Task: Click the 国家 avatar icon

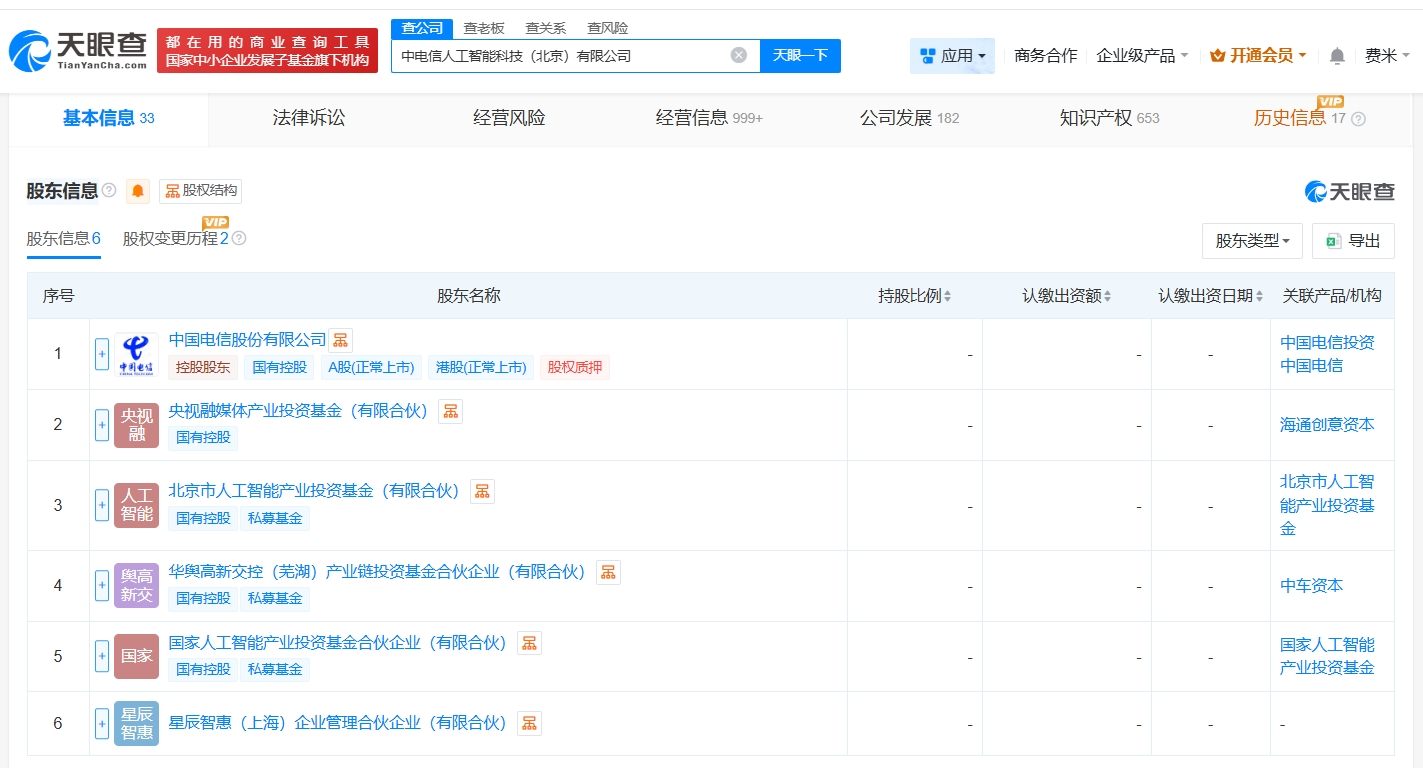Action: [136, 656]
